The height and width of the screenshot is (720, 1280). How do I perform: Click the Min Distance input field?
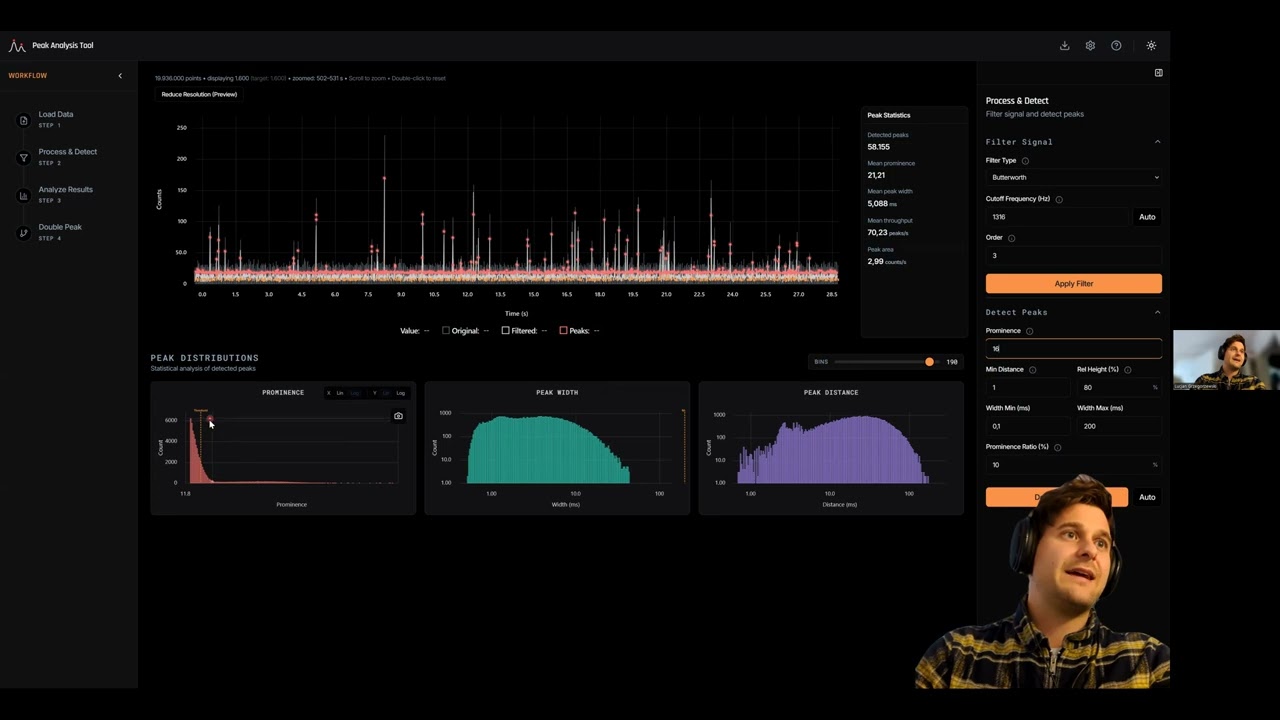pos(1028,388)
